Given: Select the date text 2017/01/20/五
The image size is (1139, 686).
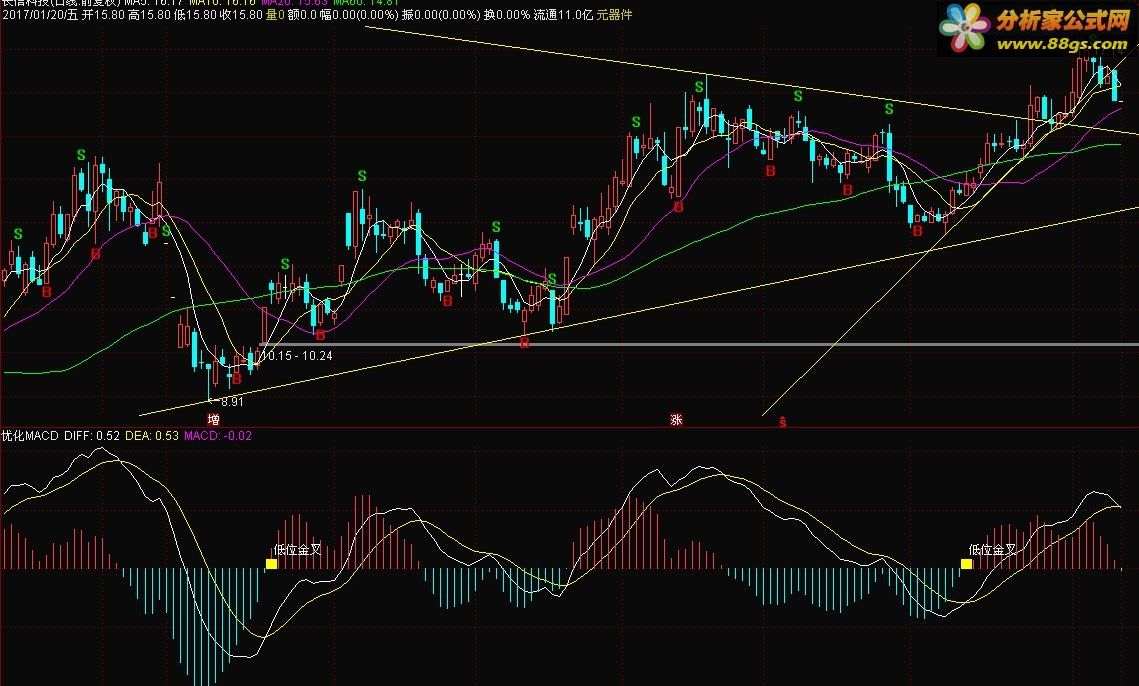Looking at the screenshot, I should point(39,15).
